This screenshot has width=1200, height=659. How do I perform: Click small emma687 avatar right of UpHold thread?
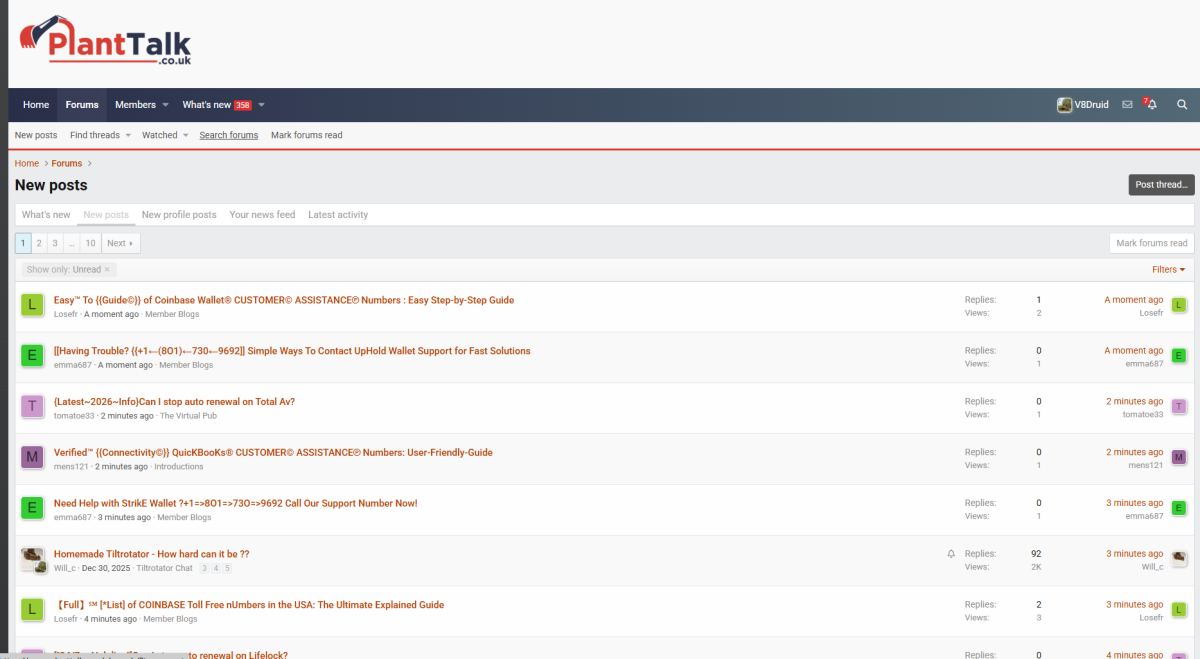(1179, 356)
